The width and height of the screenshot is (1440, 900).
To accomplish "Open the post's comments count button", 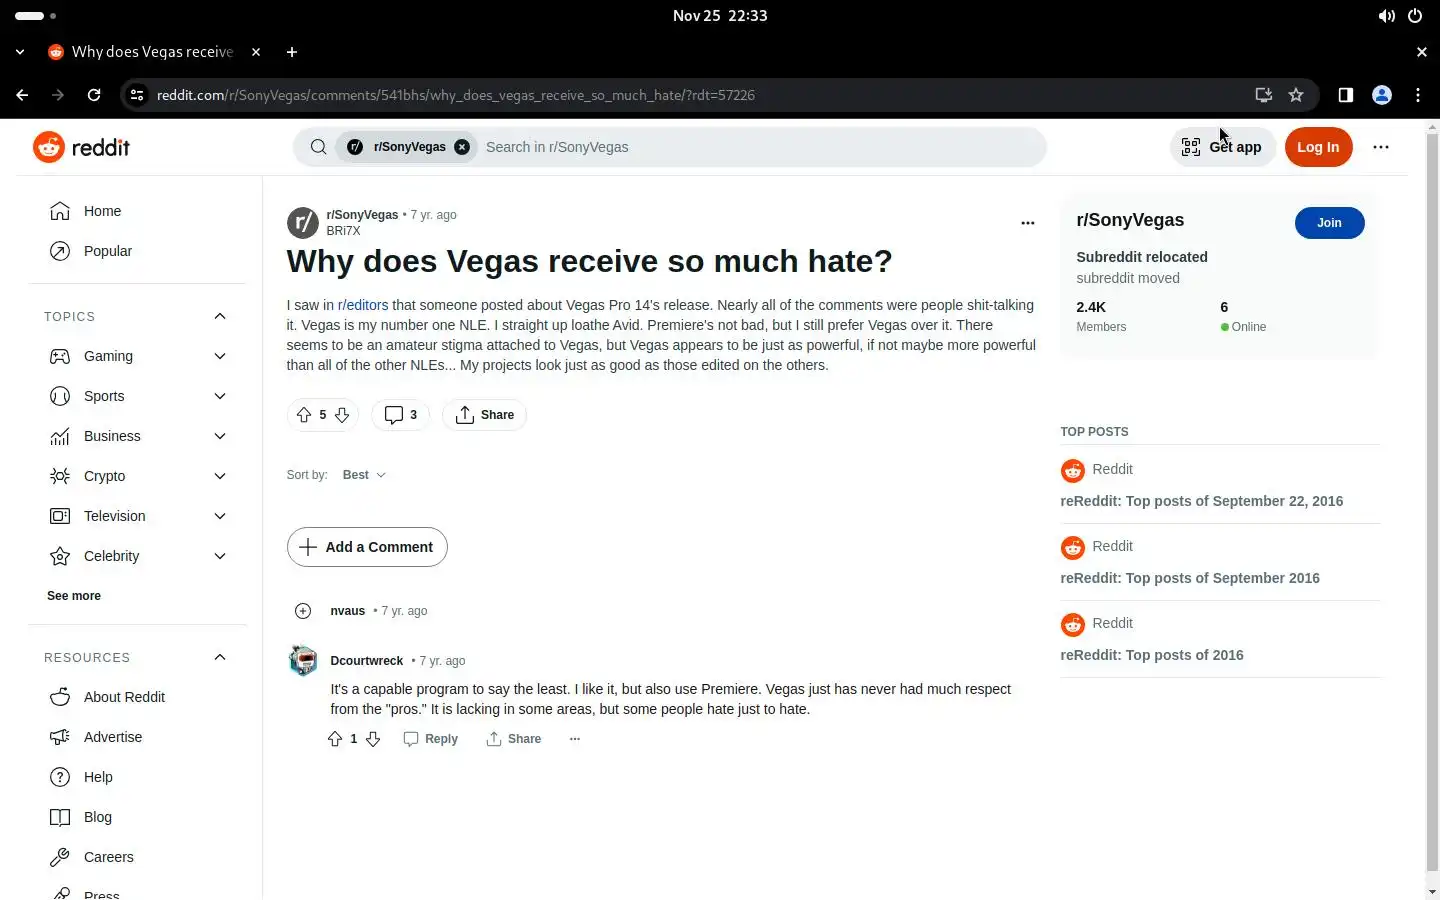I will click(401, 415).
